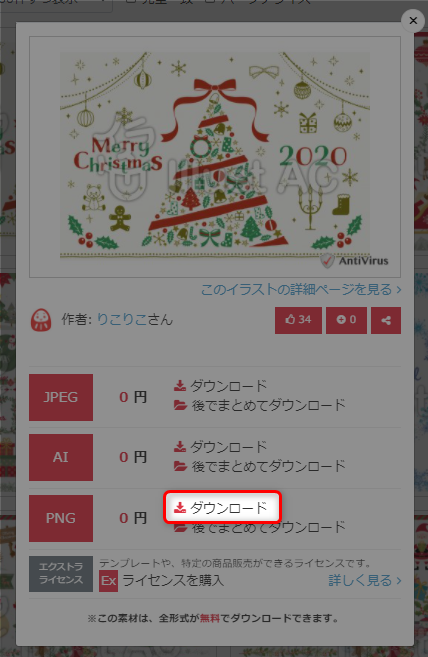Close the illustration popup with X button

413,21
